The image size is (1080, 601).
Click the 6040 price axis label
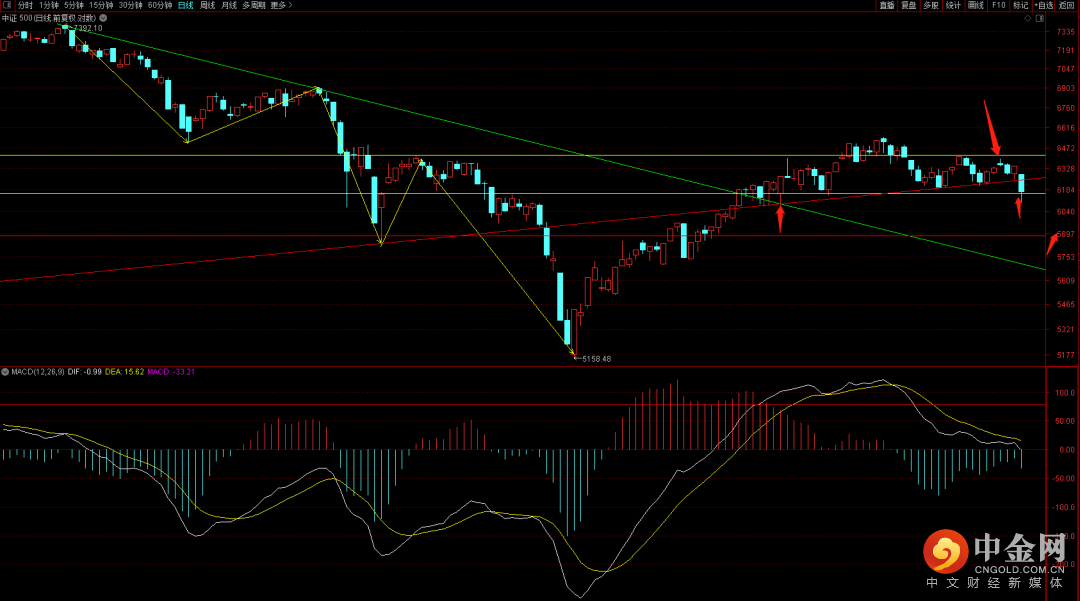click(x=1066, y=212)
